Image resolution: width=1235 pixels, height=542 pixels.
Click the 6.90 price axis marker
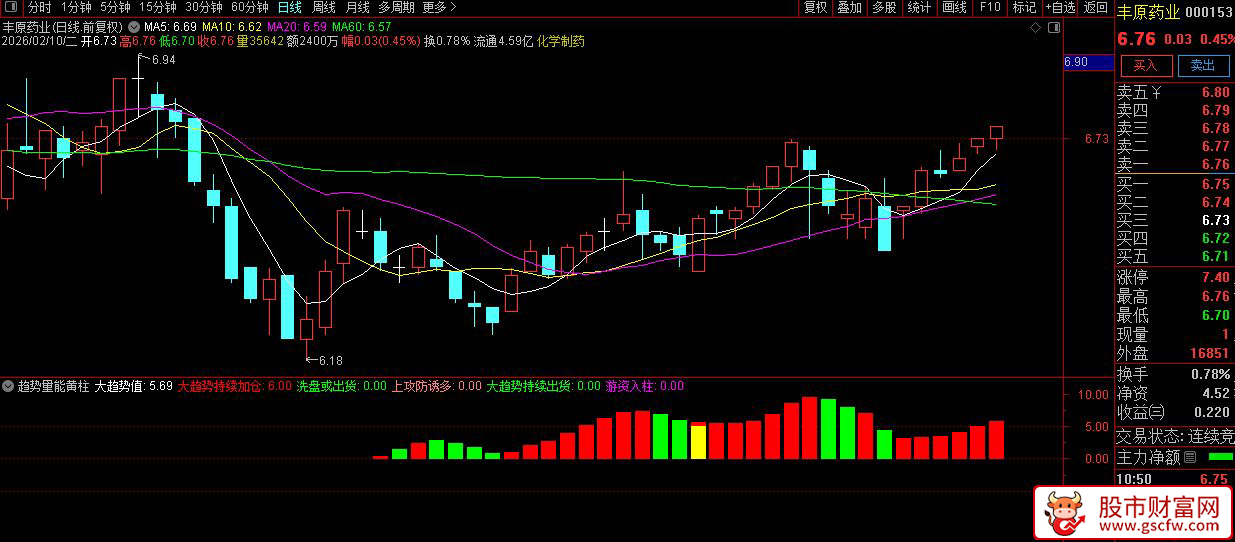pos(1088,62)
